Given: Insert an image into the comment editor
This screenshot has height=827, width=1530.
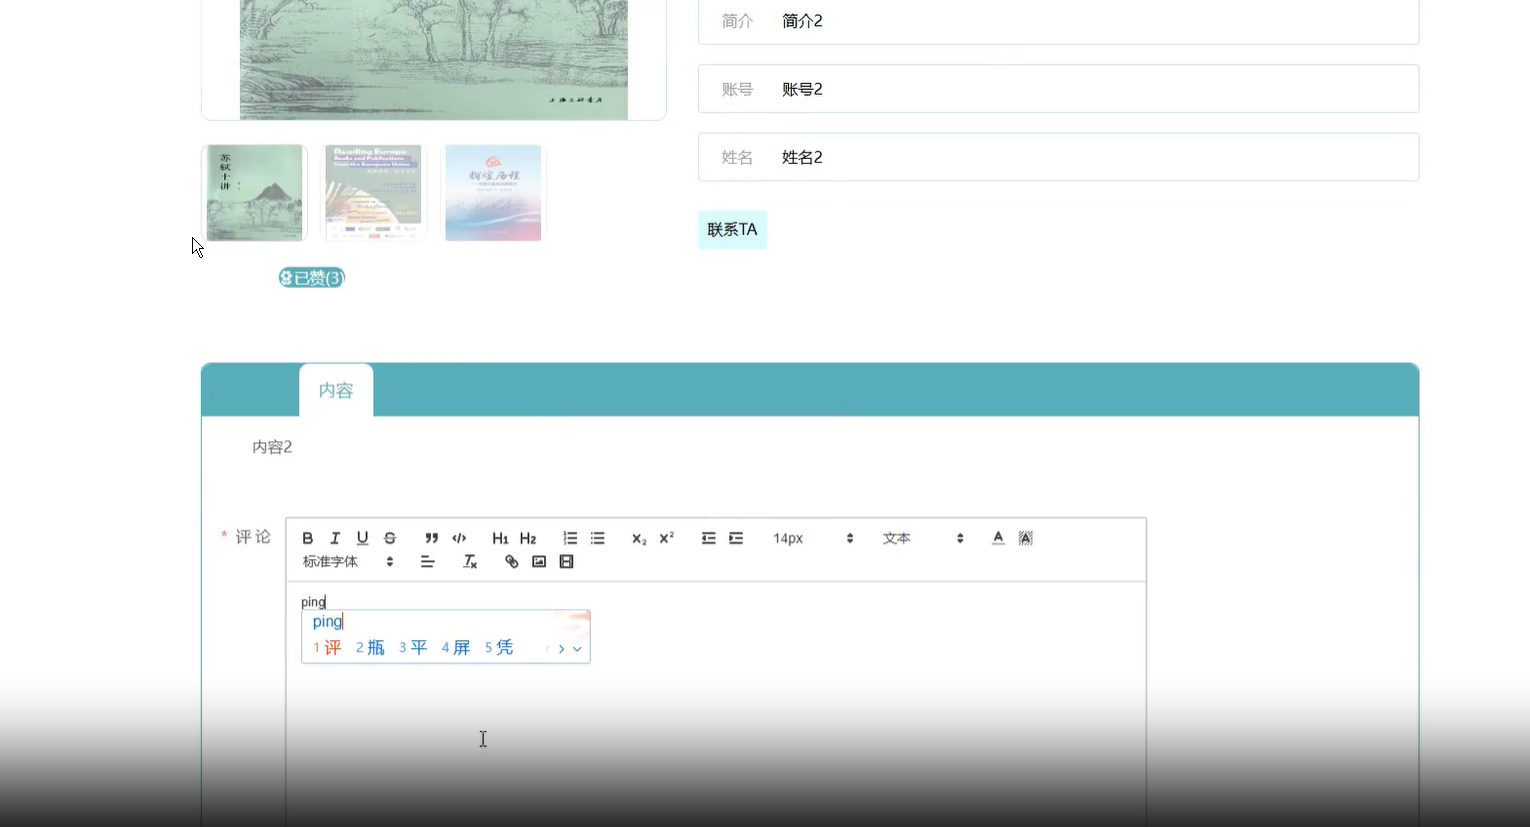Looking at the screenshot, I should pos(539,561).
